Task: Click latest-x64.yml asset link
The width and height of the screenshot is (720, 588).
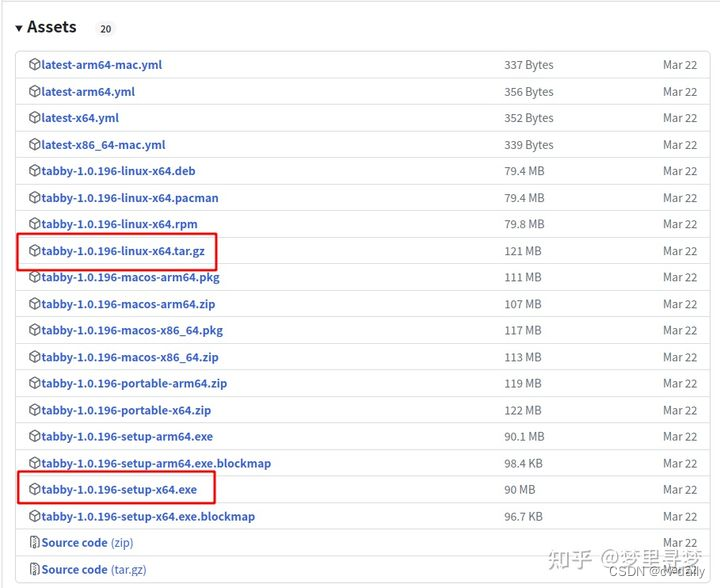Action: [x=80, y=118]
